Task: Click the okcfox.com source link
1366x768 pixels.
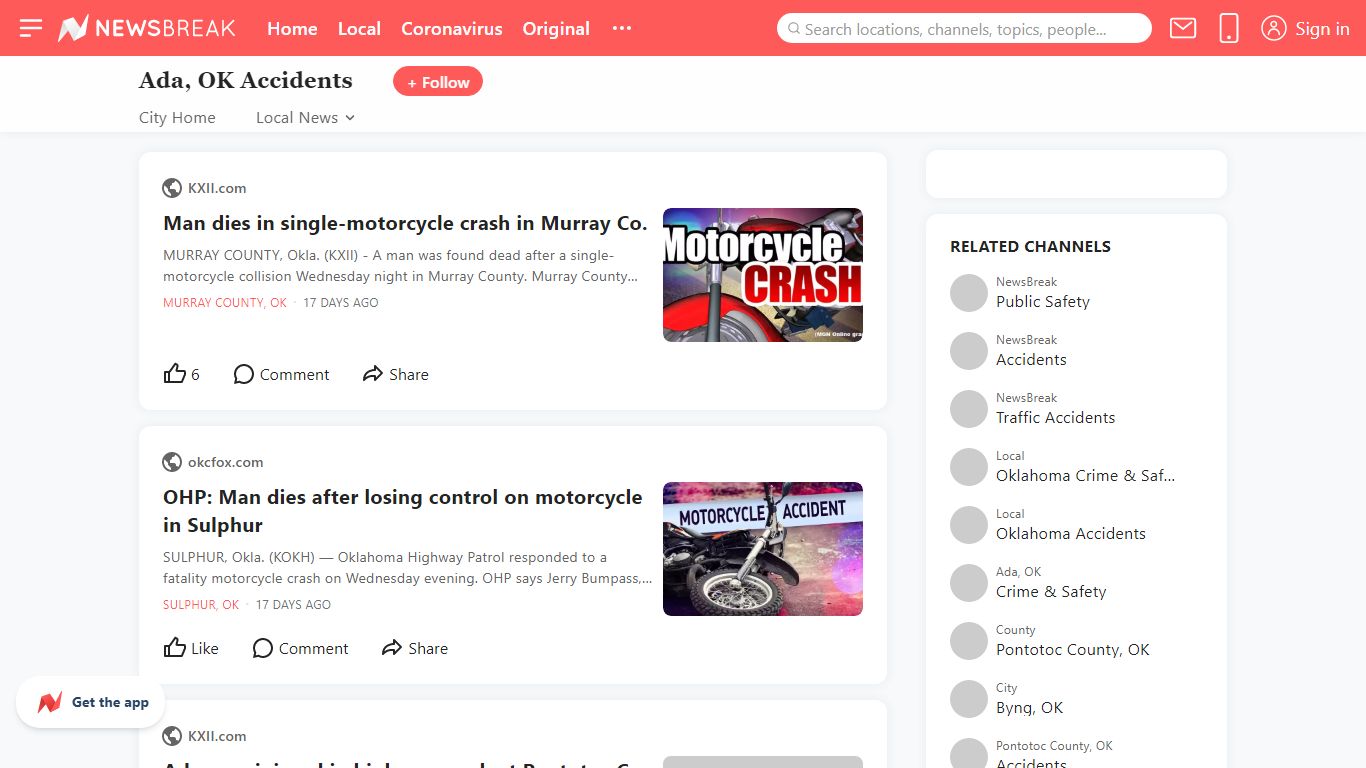Action: [226, 462]
